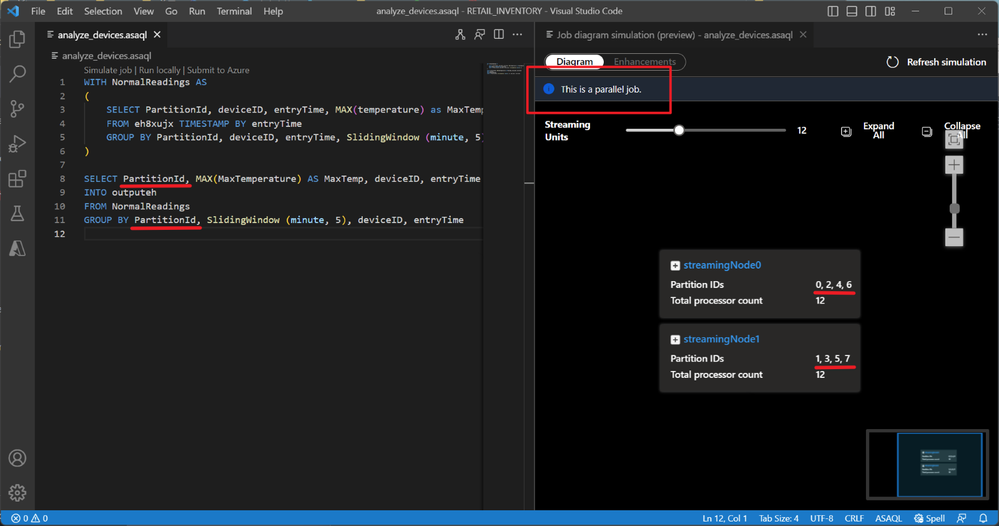Switch to the Diagram view toggle

coord(575,62)
